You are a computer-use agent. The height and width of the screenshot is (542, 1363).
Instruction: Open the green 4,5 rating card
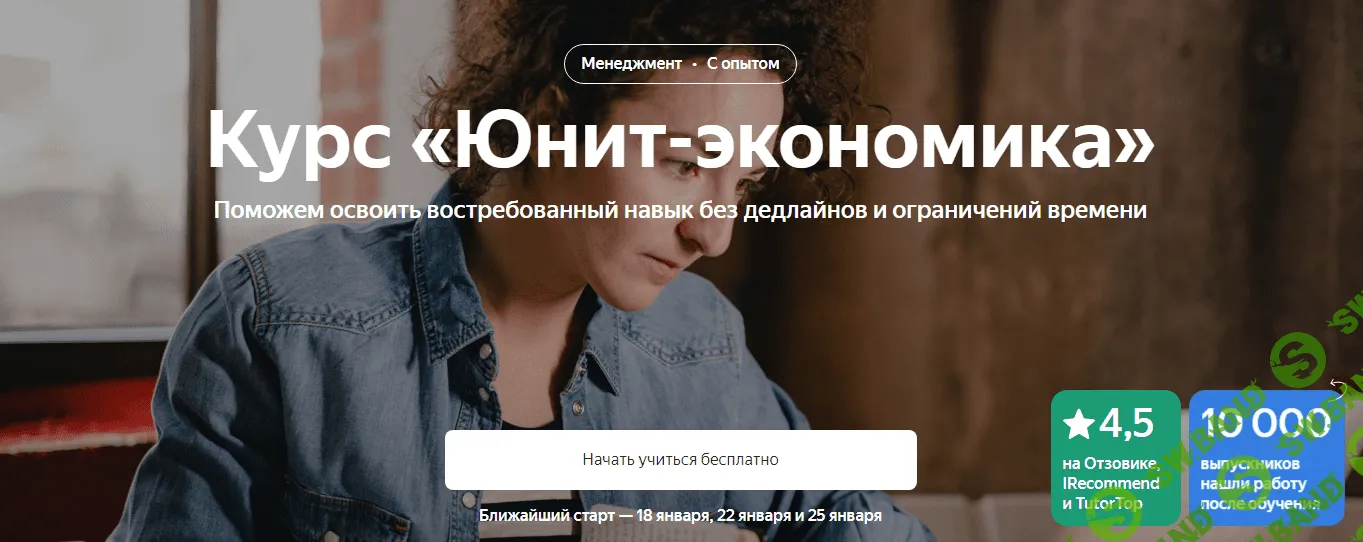click(1115, 457)
